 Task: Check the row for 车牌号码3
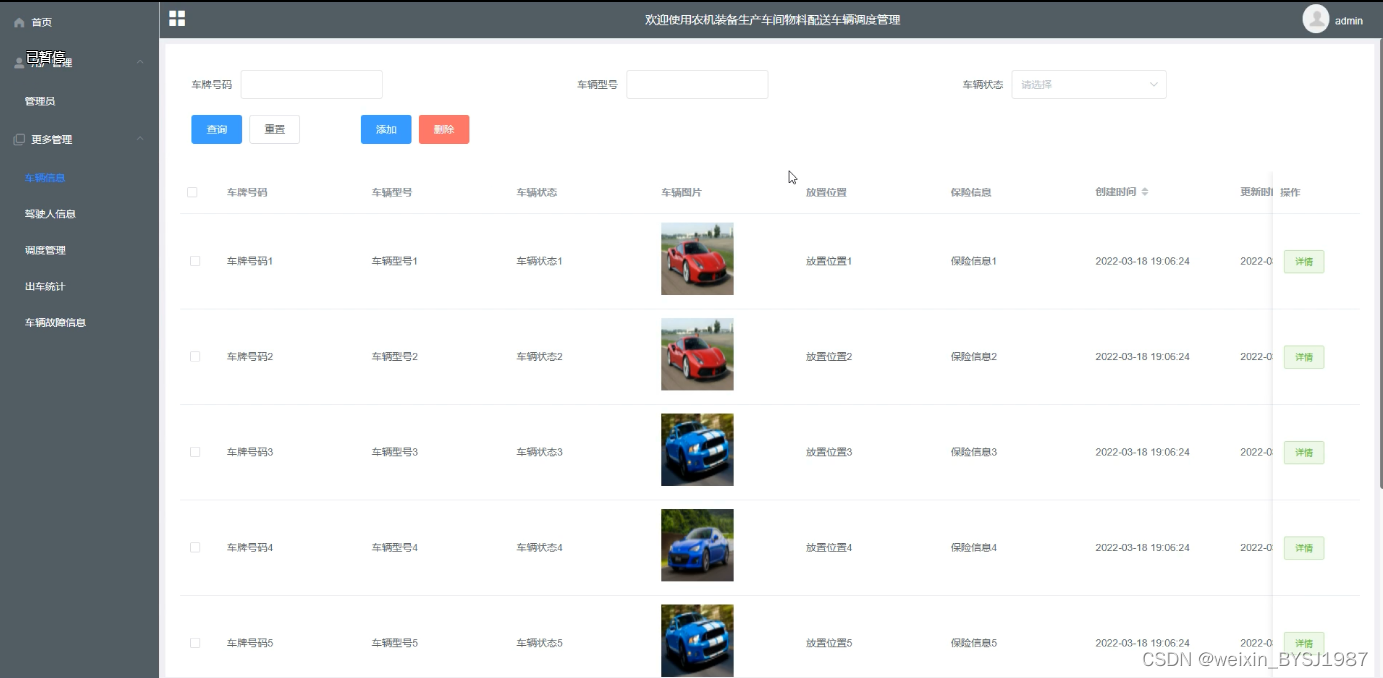click(x=195, y=452)
